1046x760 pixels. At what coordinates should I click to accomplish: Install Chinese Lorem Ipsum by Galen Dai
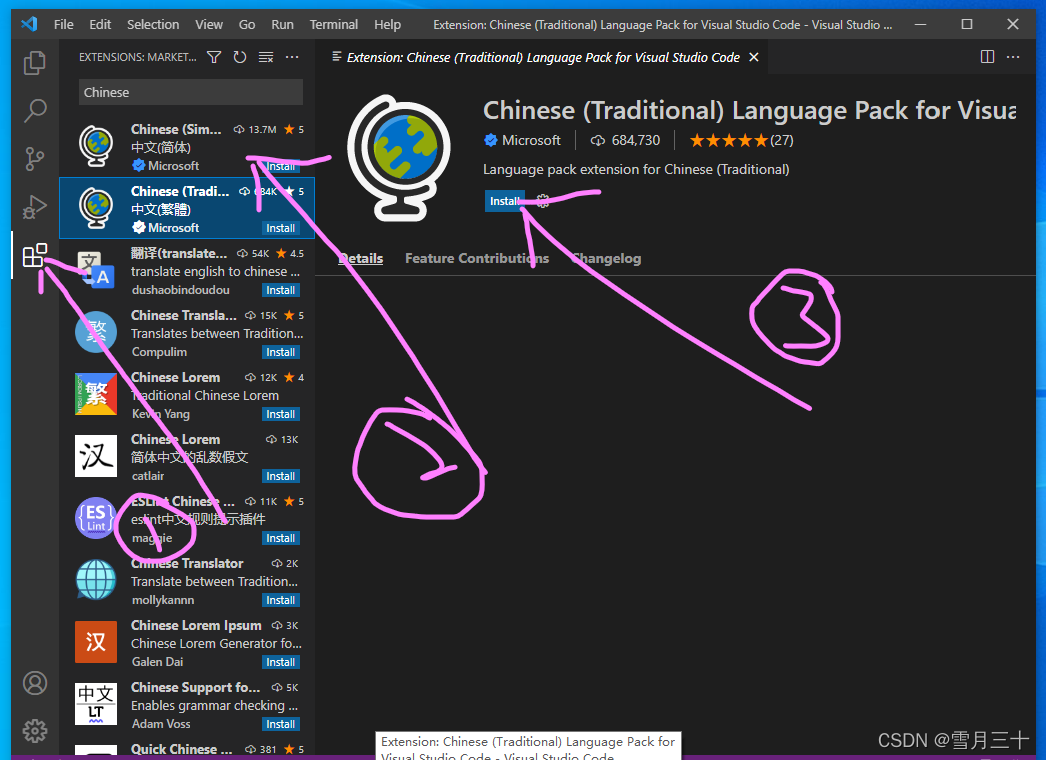[280, 663]
